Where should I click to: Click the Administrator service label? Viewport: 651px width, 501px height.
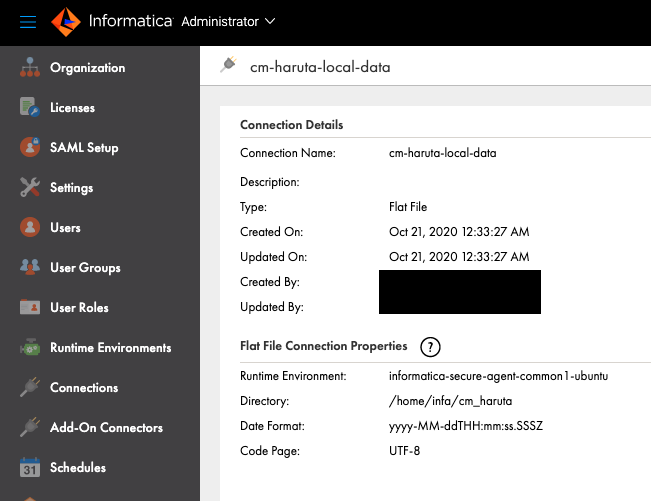220,22
